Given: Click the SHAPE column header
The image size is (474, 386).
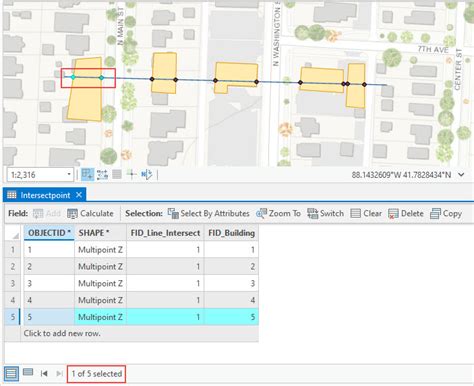Looking at the screenshot, I should [x=100, y=233].
